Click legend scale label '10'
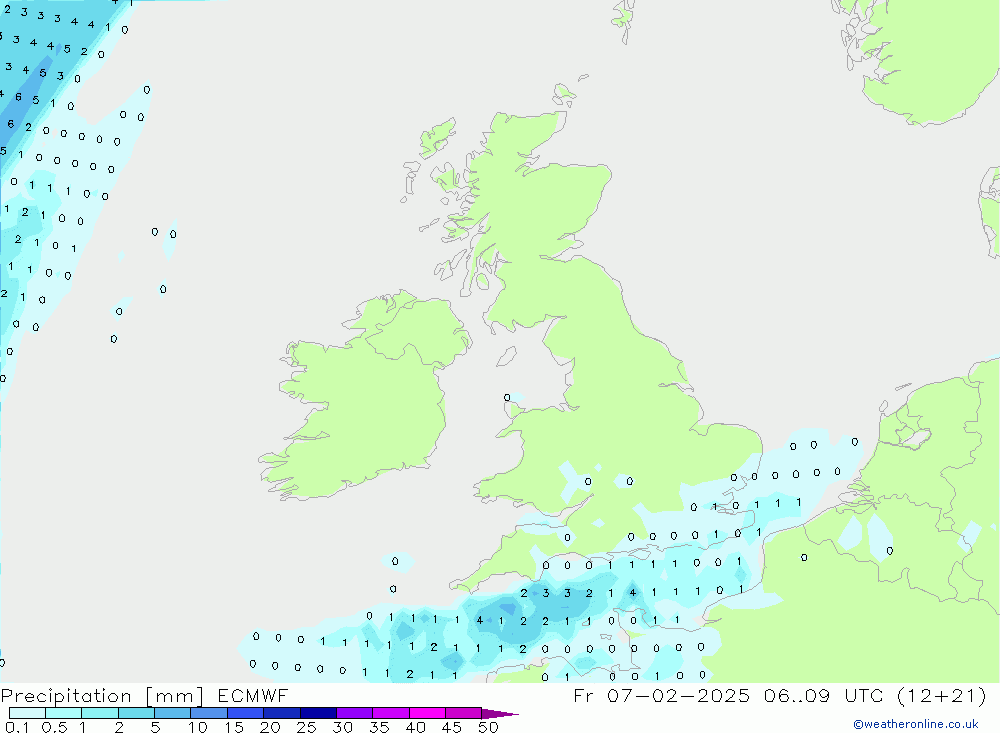 click(x=198, y=727)
